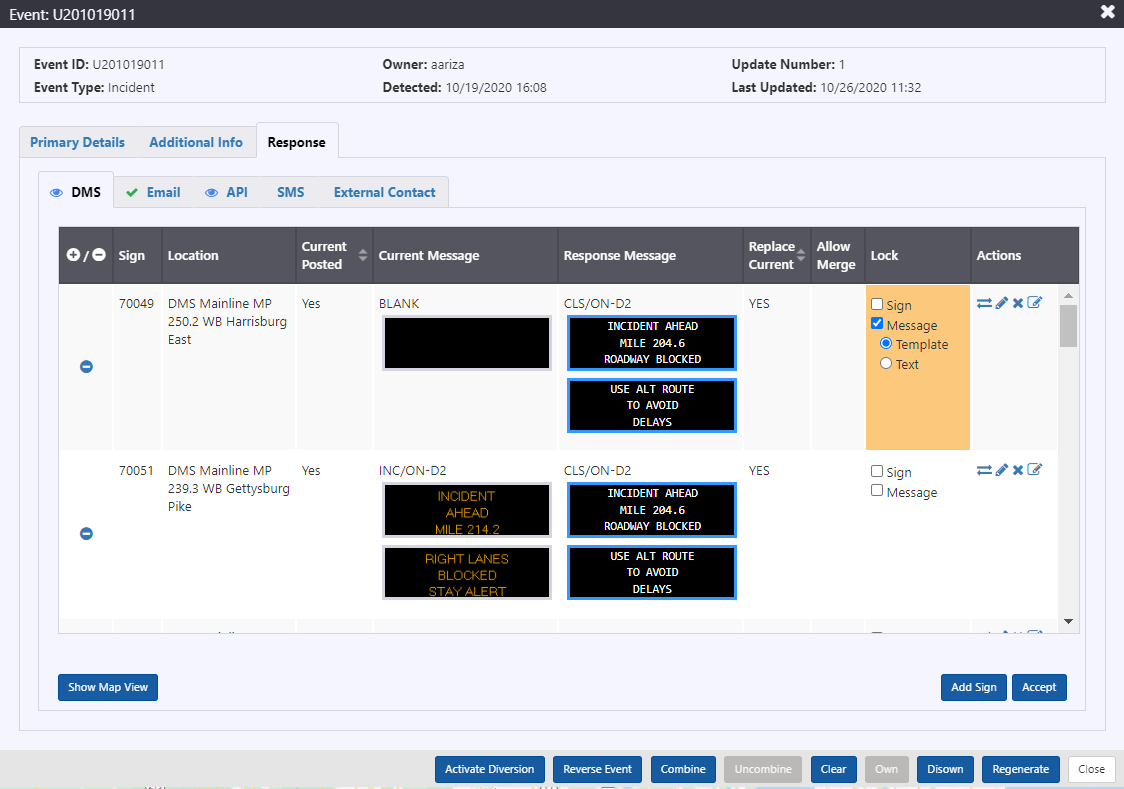Click the edit-note icon for sign 70051
The image size is (1124, 789).
pos(1034,469)
